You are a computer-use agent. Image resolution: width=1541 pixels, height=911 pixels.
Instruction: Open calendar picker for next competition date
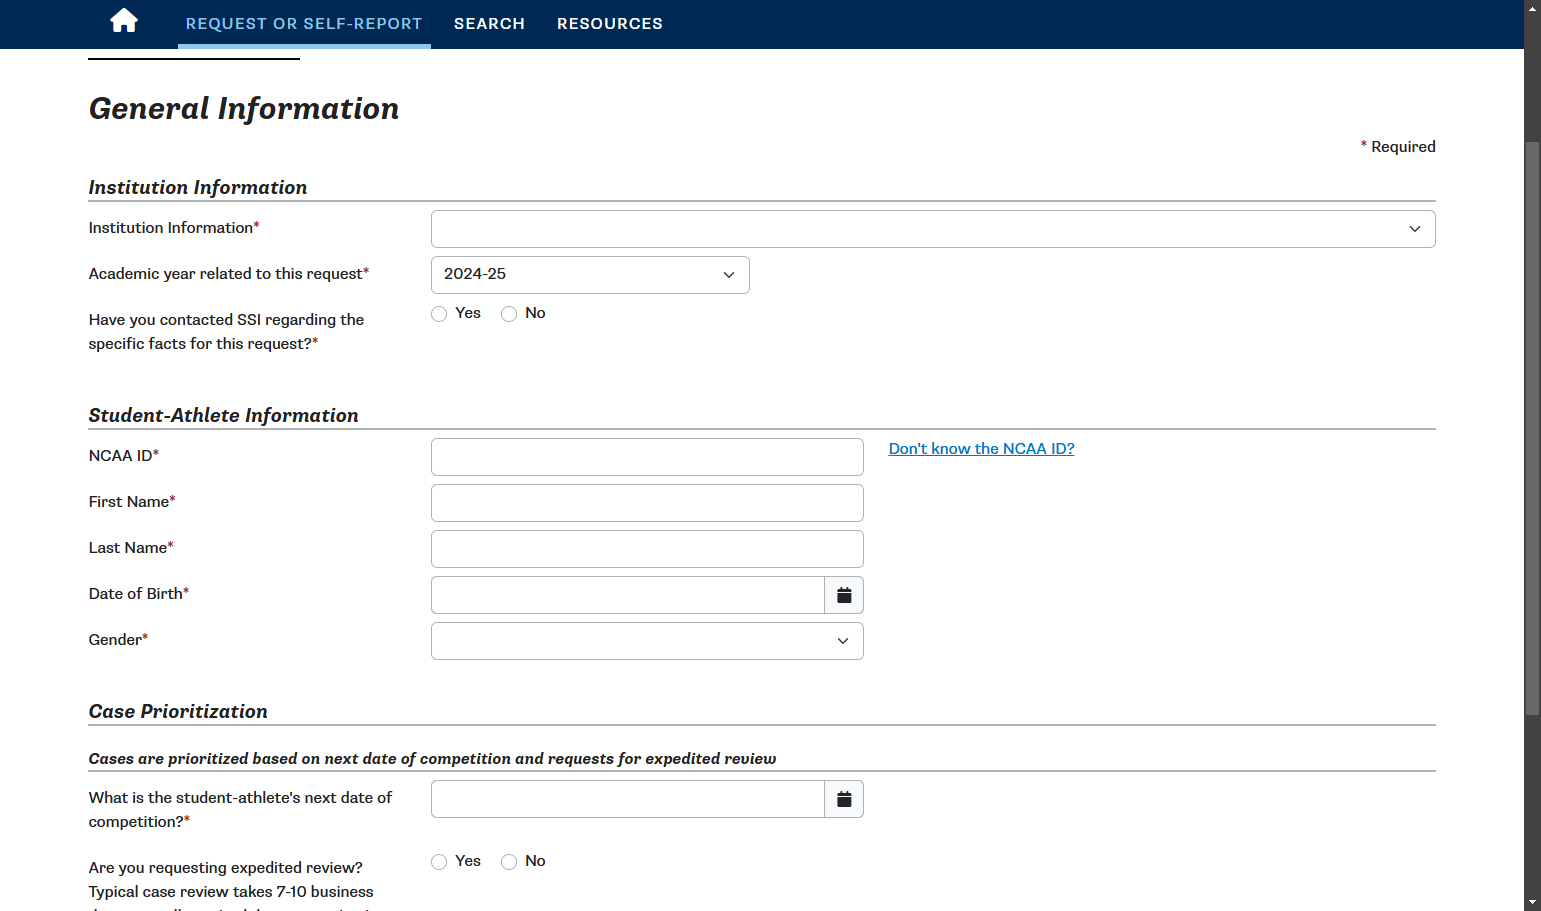click(x=844, y=799)
